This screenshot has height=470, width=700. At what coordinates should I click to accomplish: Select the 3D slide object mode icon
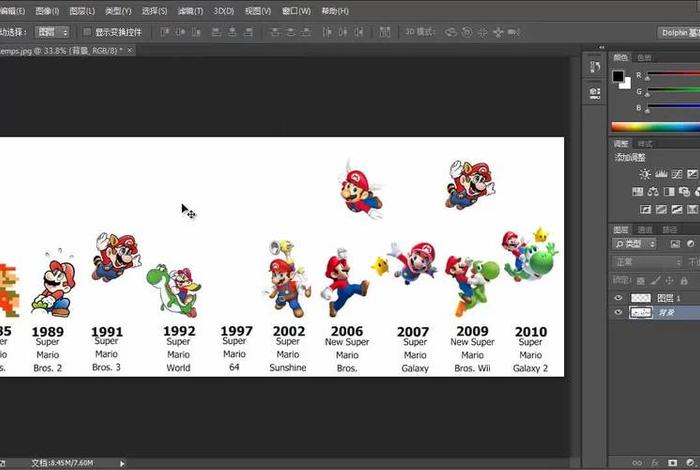(x=498, y=32)
